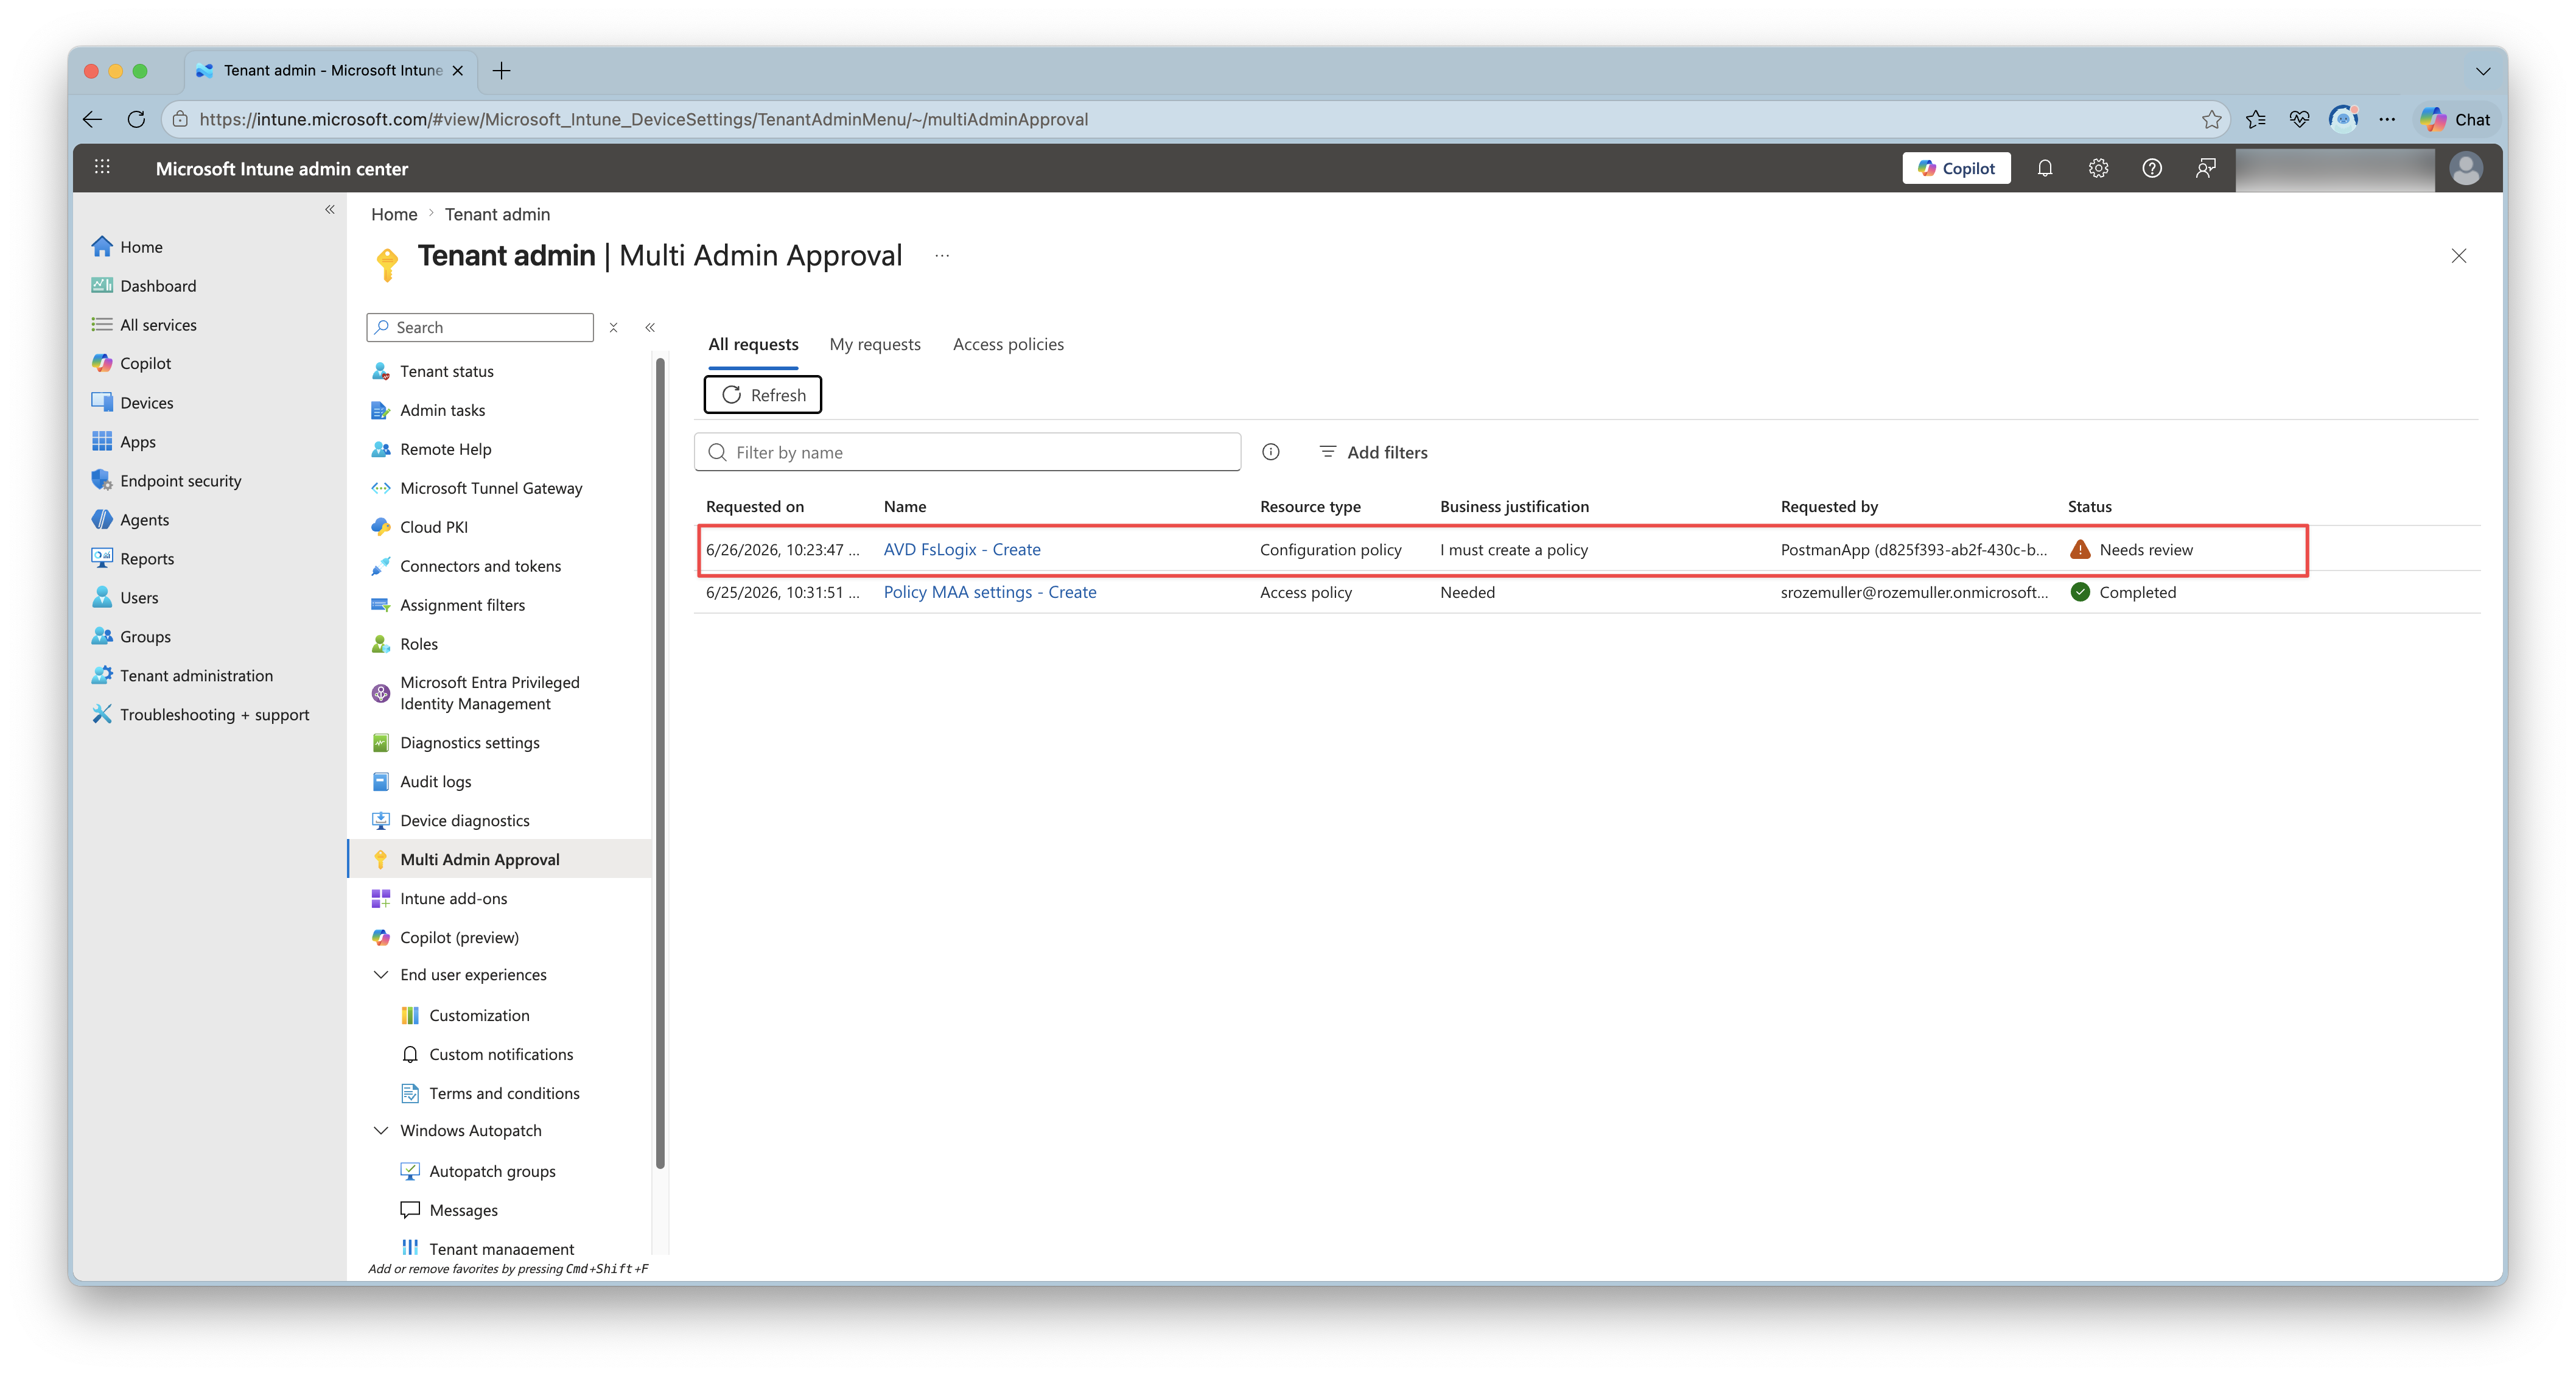Follow the Home breadcrumb link

[x=394, y=214]
